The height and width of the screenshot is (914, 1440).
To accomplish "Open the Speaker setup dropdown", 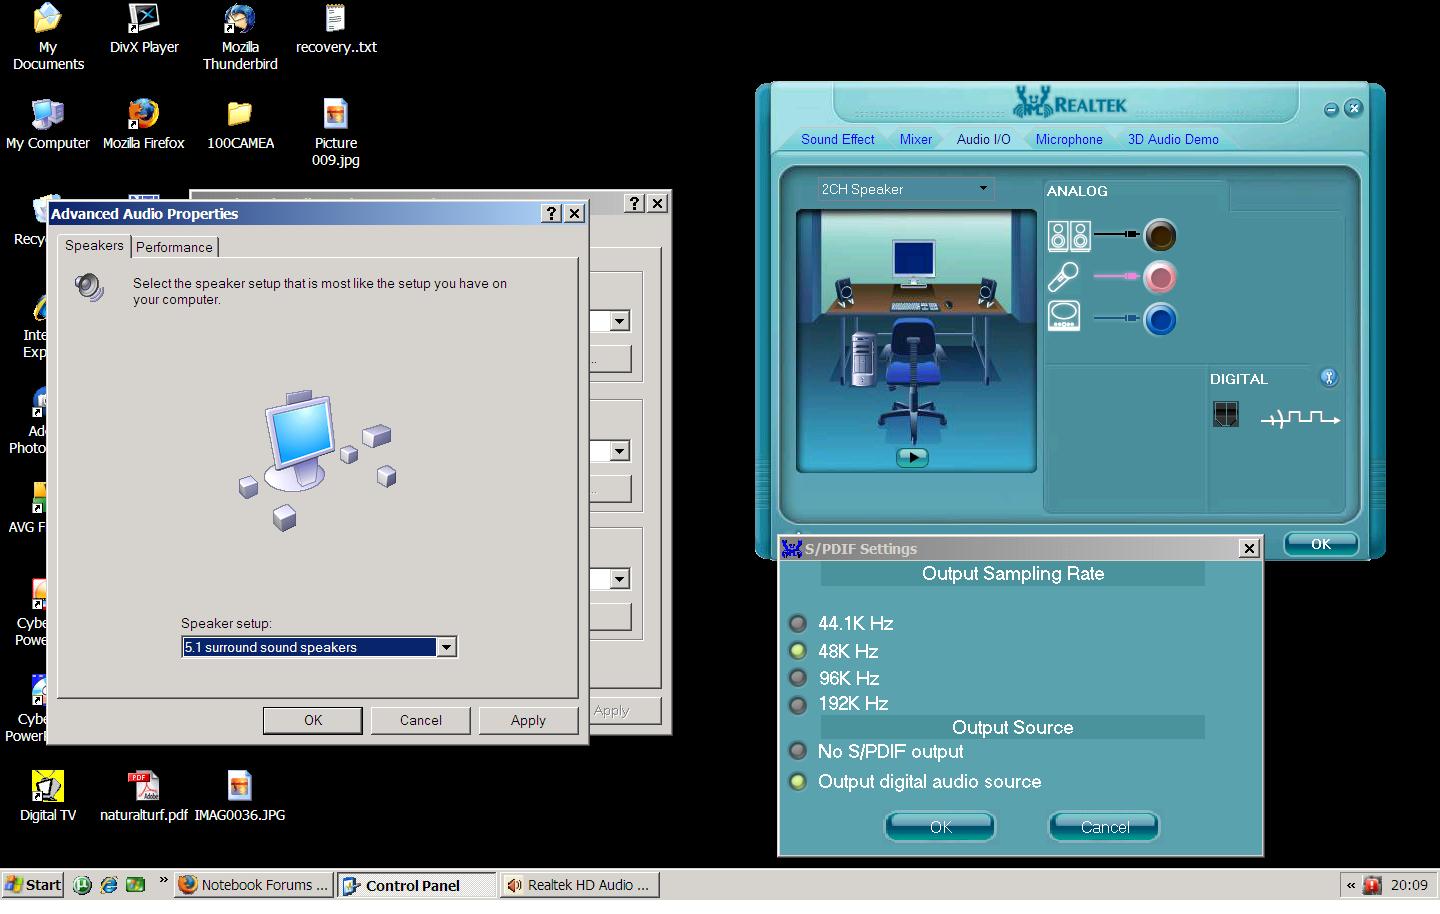I will click(x=446, y=647).
